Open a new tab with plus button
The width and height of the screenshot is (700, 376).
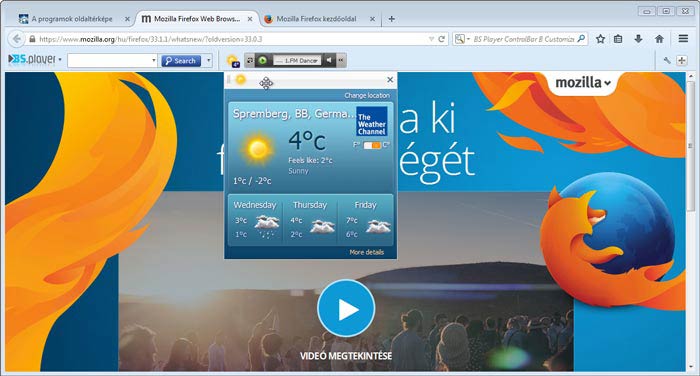click(x=392, y=19)
